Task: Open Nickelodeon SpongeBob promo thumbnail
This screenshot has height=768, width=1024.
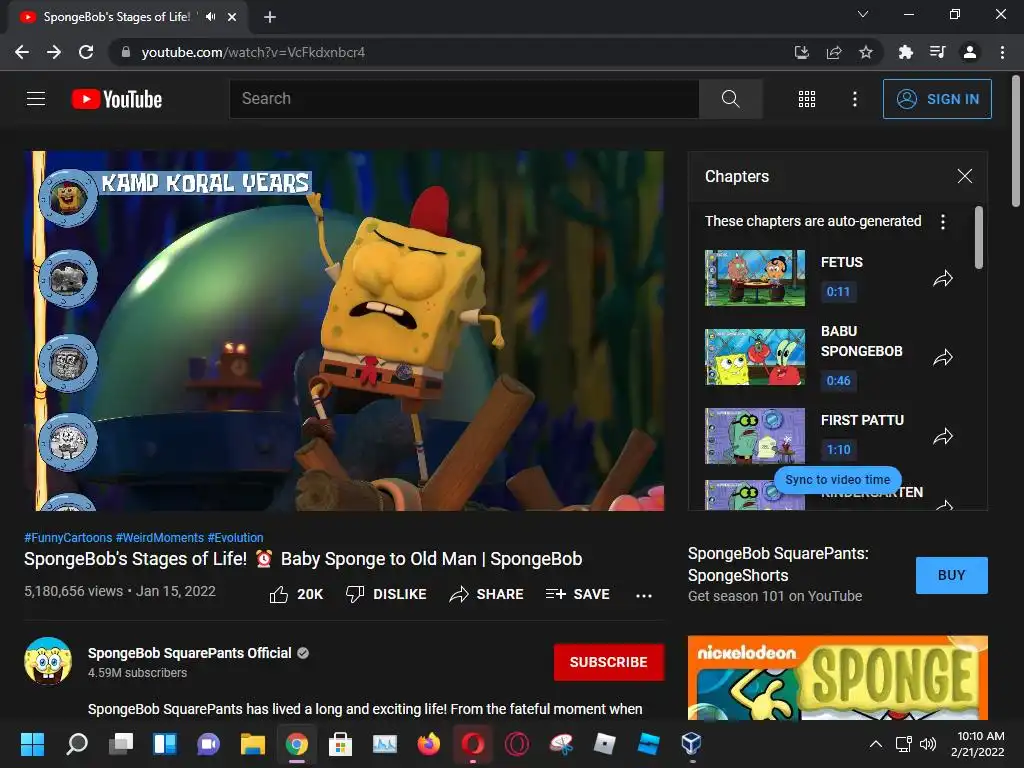Action: pos(837,678)
